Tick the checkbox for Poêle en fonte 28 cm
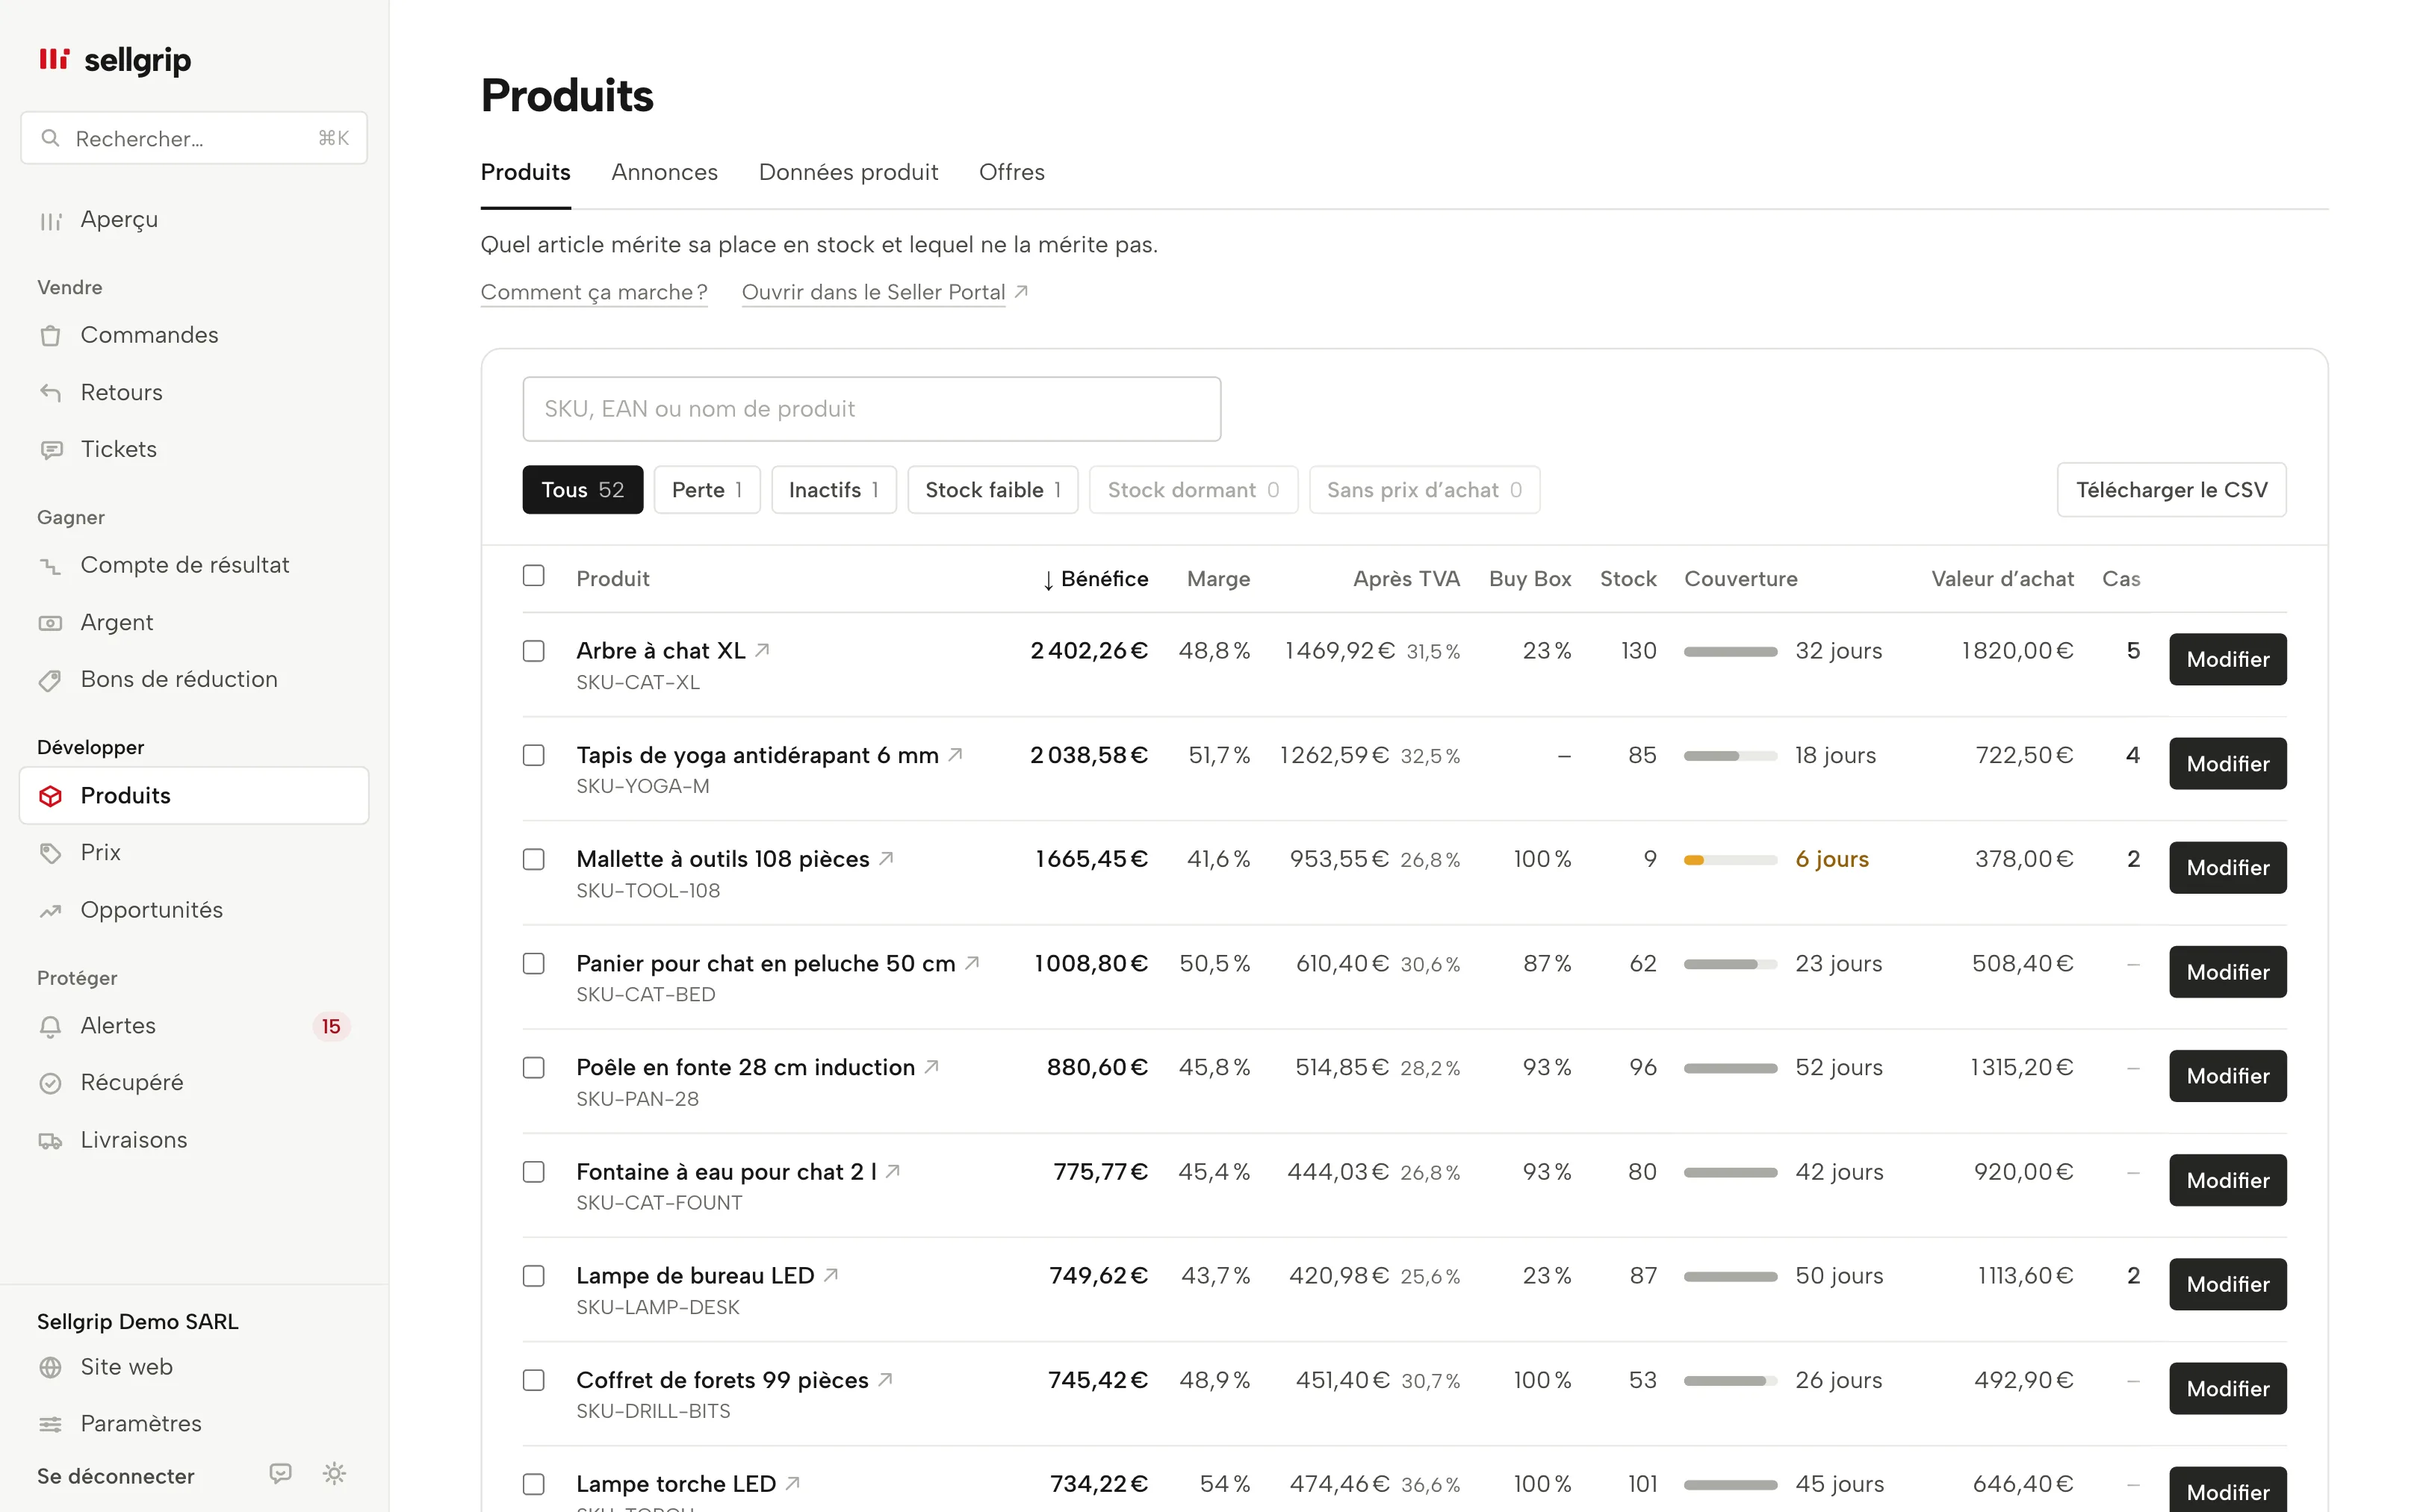 (534, 1067)
